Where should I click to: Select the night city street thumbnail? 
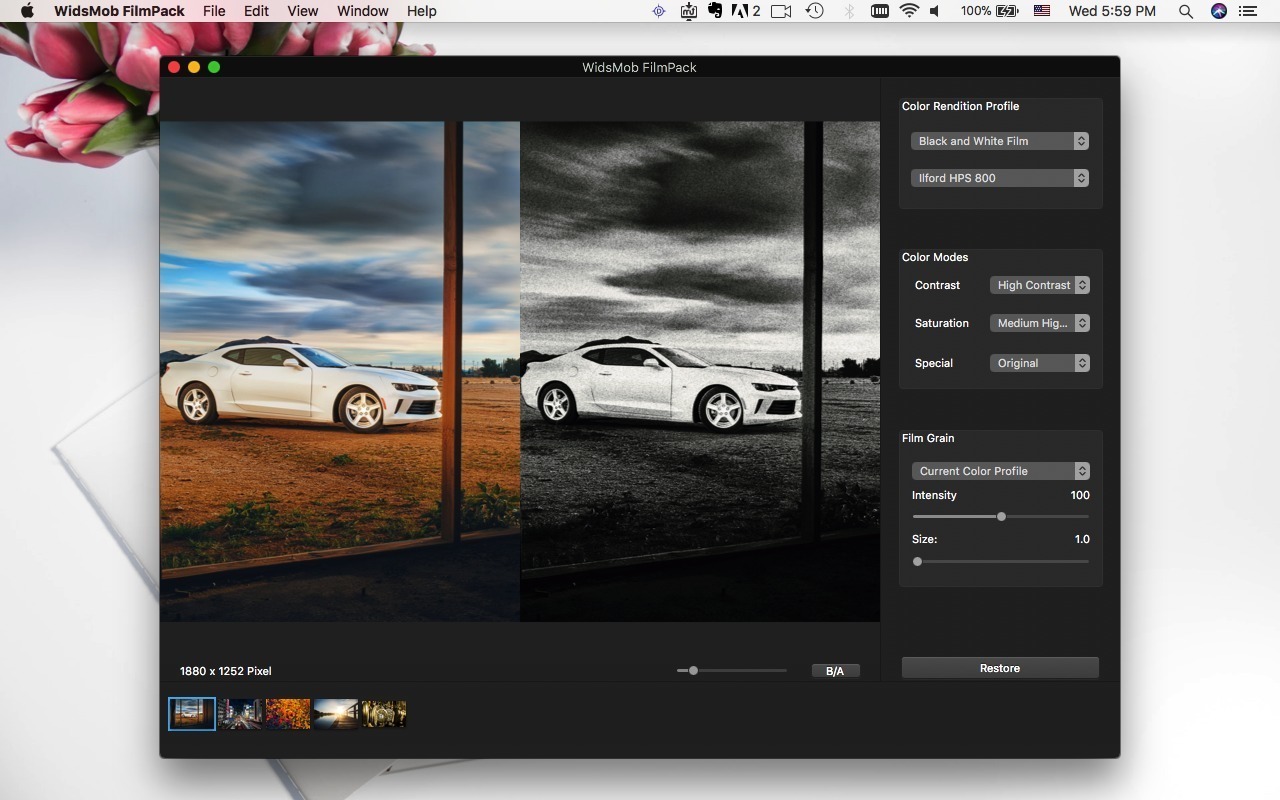click(x=239, y=713)
